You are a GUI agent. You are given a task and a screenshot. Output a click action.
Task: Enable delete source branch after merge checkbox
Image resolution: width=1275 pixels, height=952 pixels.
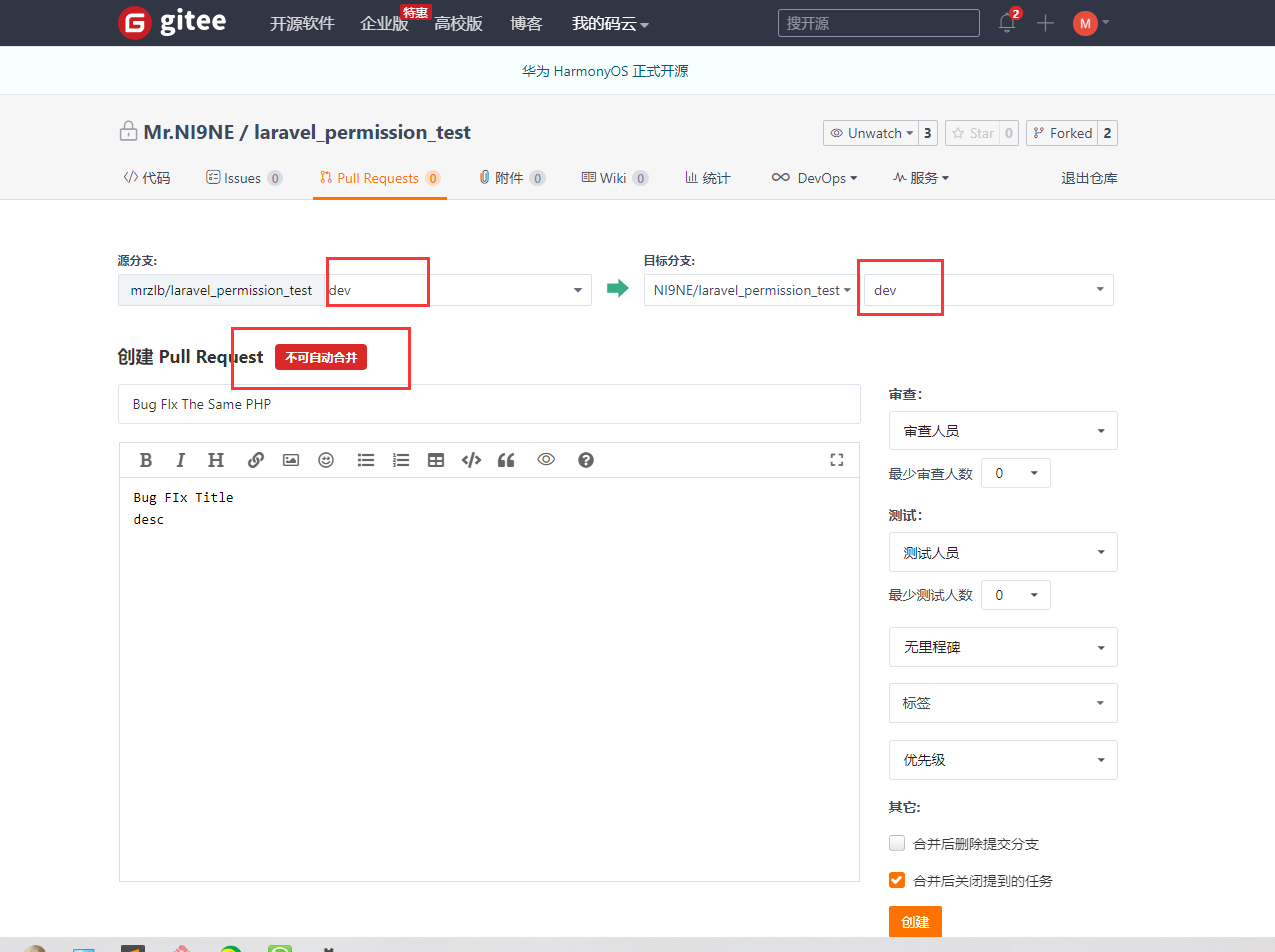tap(897, 843)
